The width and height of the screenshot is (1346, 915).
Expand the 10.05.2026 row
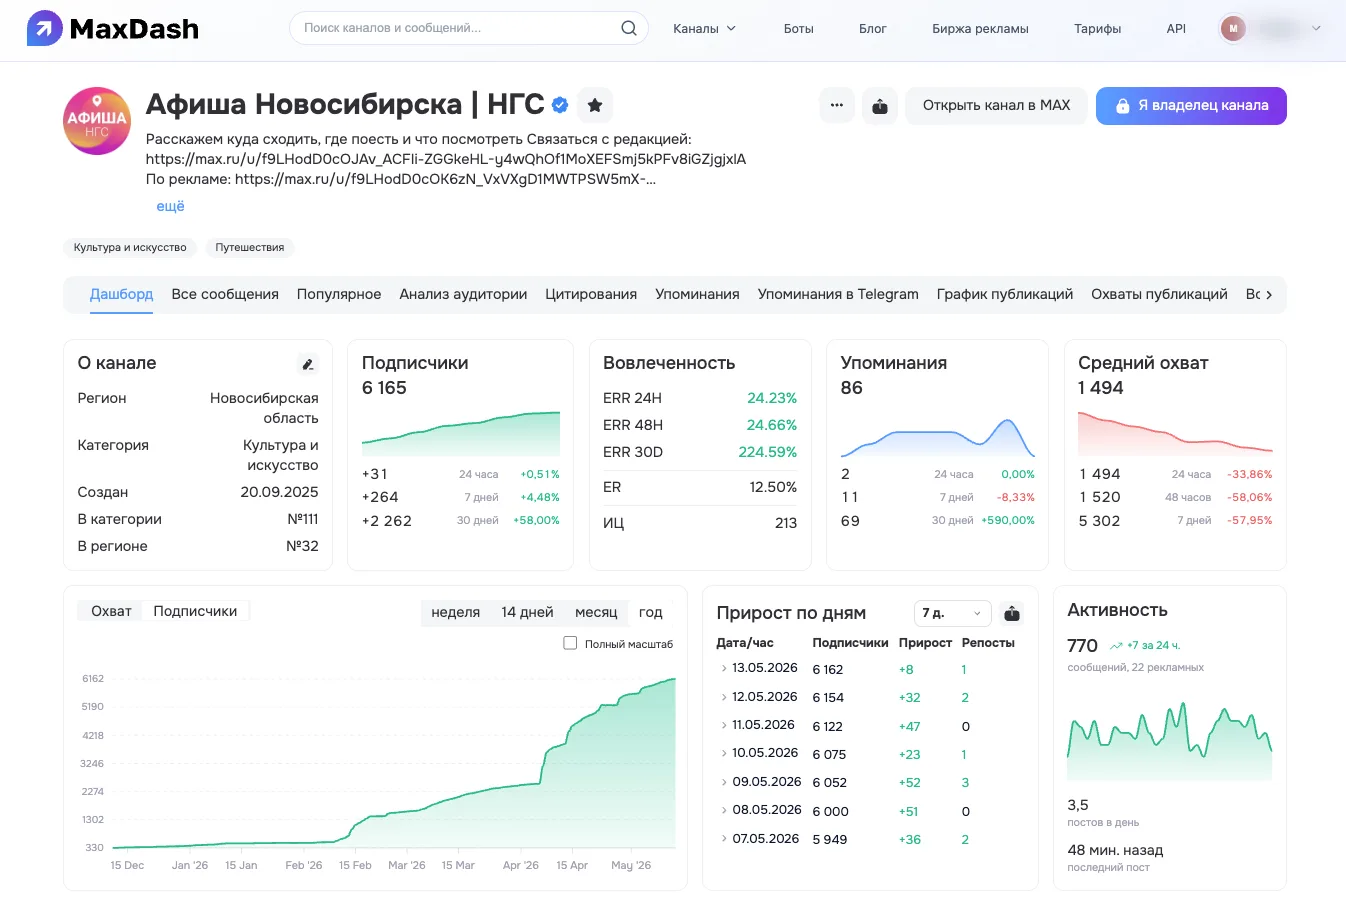point(723,754)
